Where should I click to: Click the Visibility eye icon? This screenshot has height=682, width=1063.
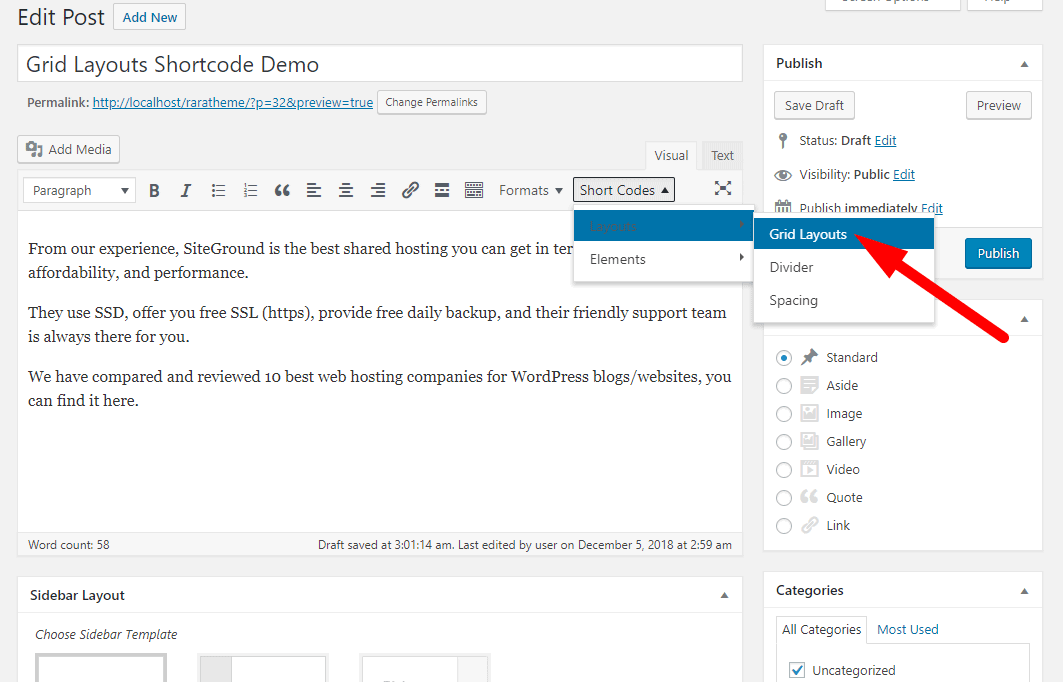tap(783, 175)
